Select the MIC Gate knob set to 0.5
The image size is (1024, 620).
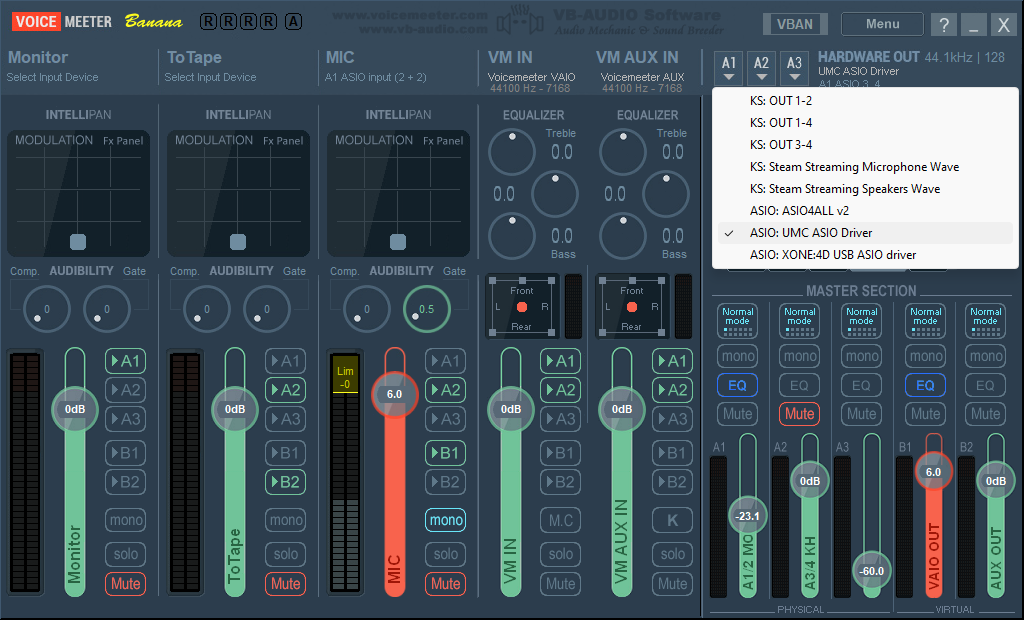426,309
